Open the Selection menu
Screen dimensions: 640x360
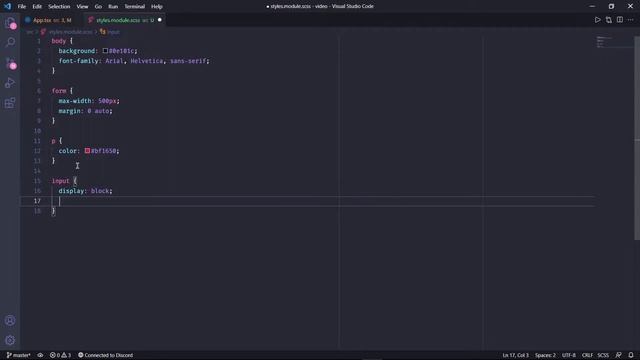click(x=59, y=7)
